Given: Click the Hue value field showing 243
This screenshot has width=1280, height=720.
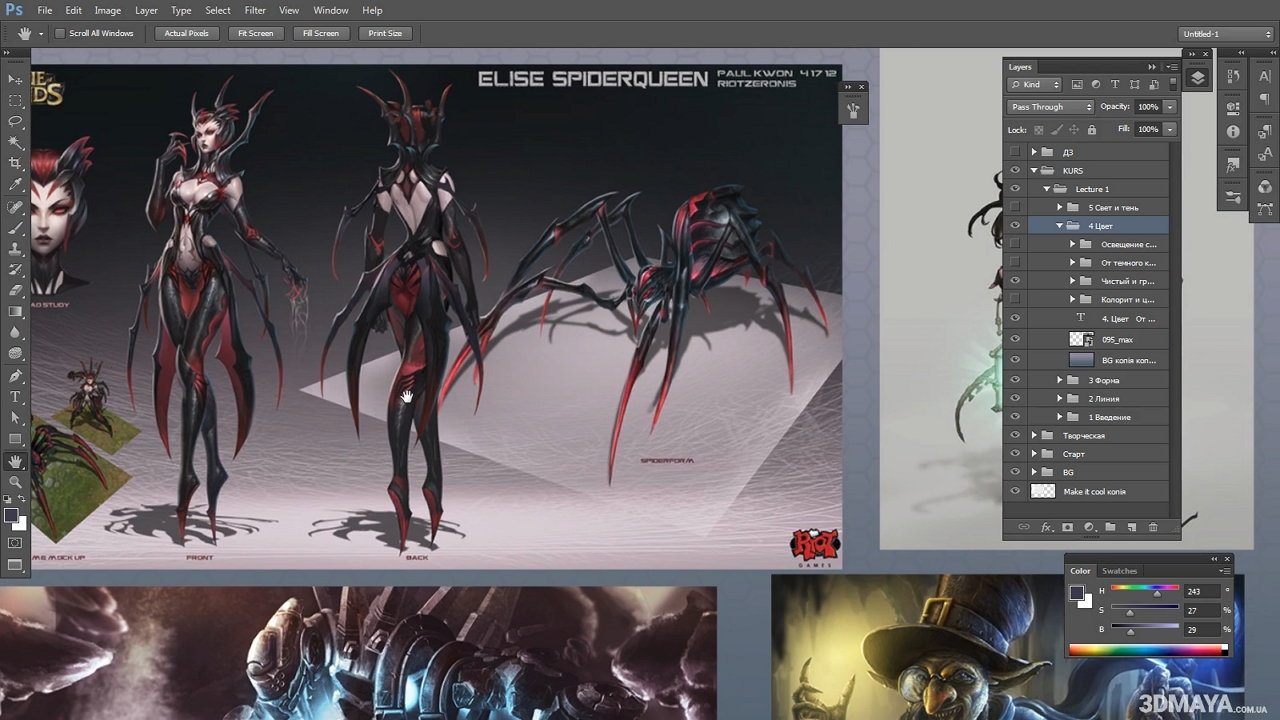Looking at the screenshot, I should point(1201,591).
